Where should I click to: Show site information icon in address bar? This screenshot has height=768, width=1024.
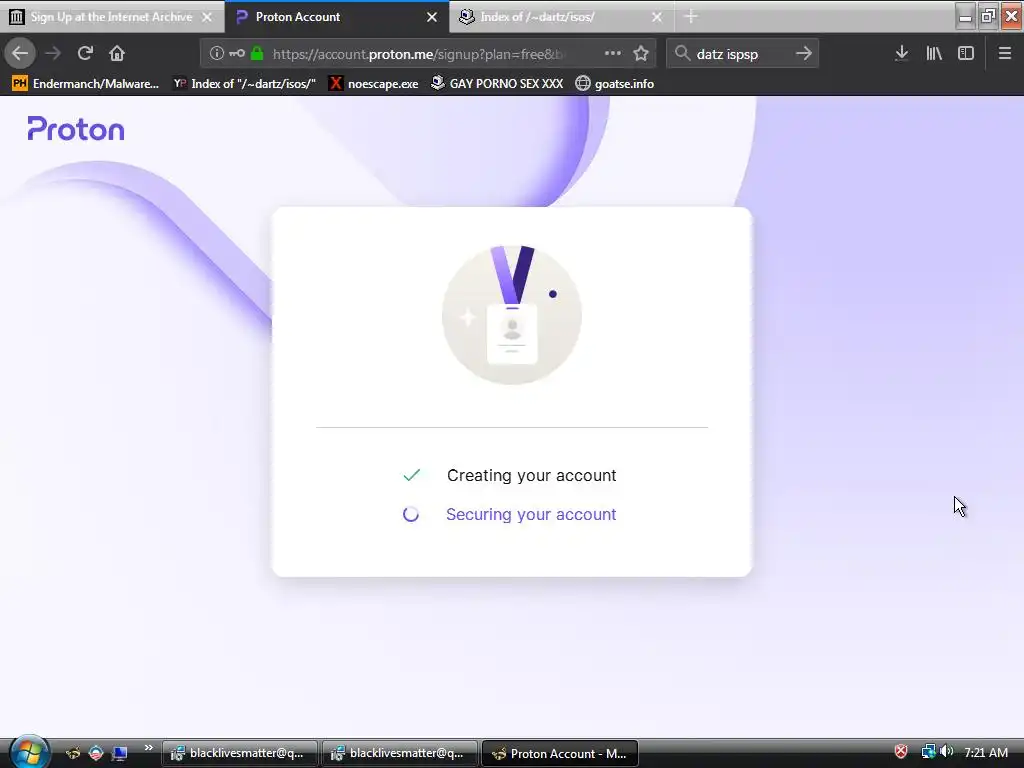[x=217, y=54]
